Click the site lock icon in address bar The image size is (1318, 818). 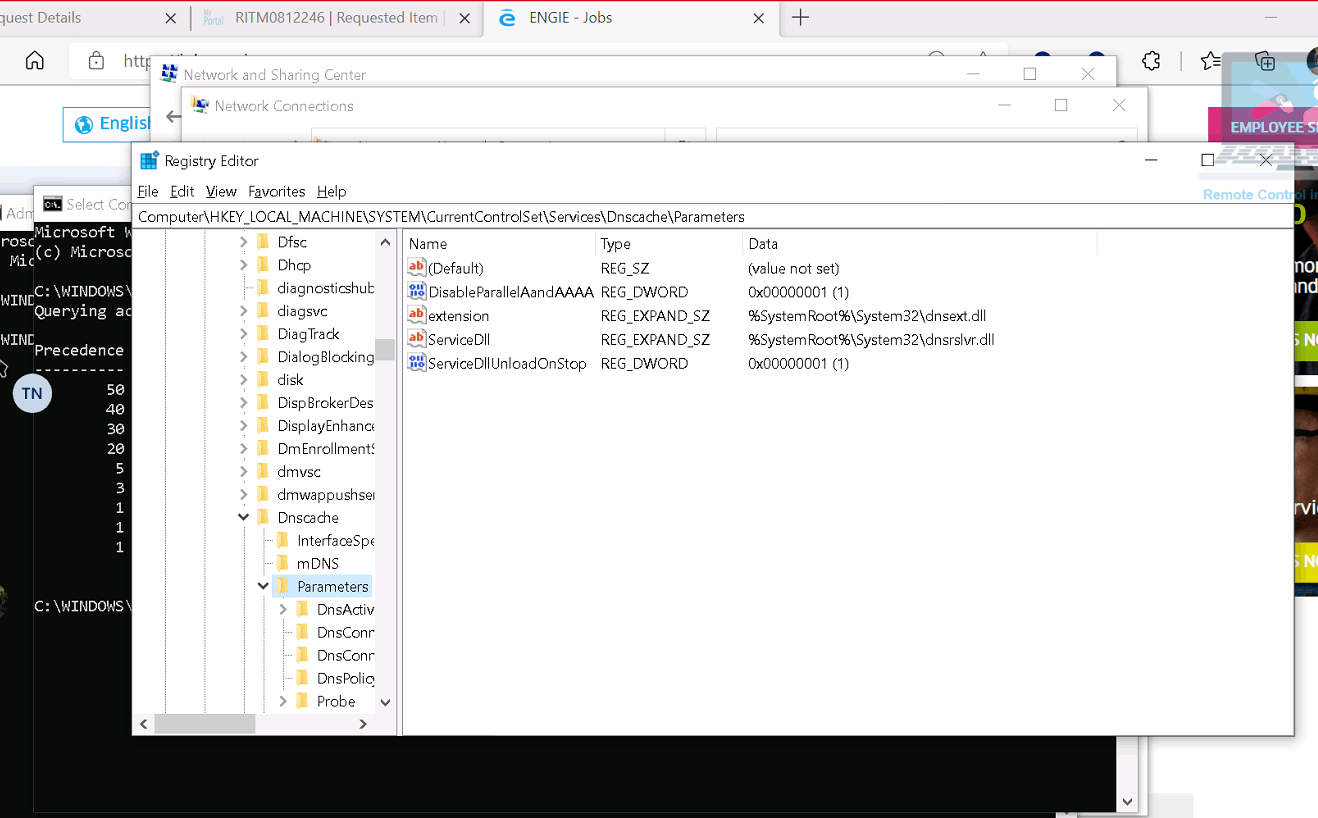click(96, 61)
